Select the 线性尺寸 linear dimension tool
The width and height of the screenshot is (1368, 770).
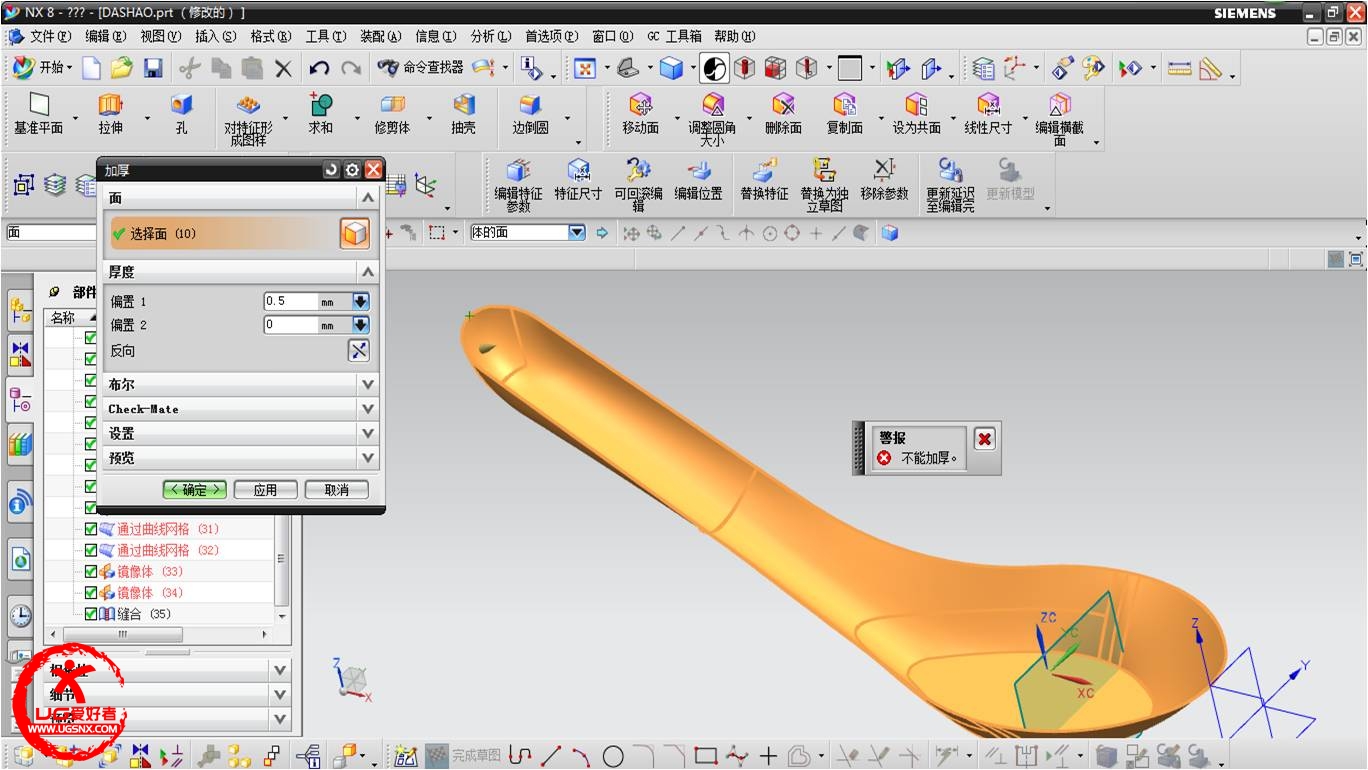[988, 114]
